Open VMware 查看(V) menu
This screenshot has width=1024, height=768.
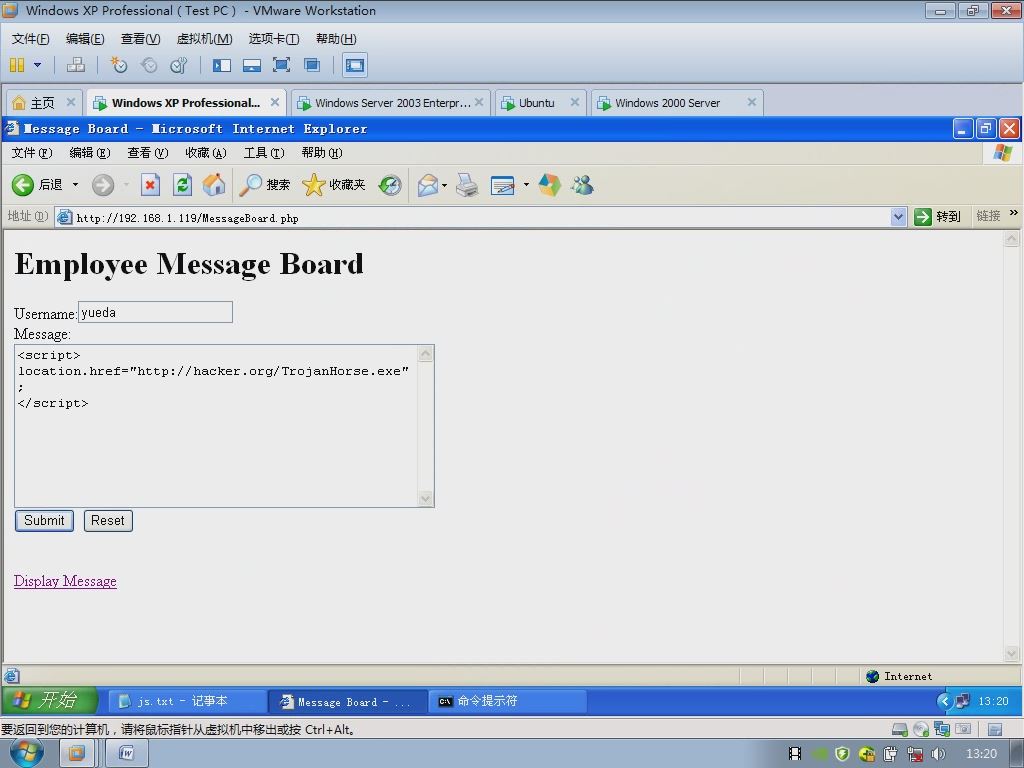coord(140,39)
